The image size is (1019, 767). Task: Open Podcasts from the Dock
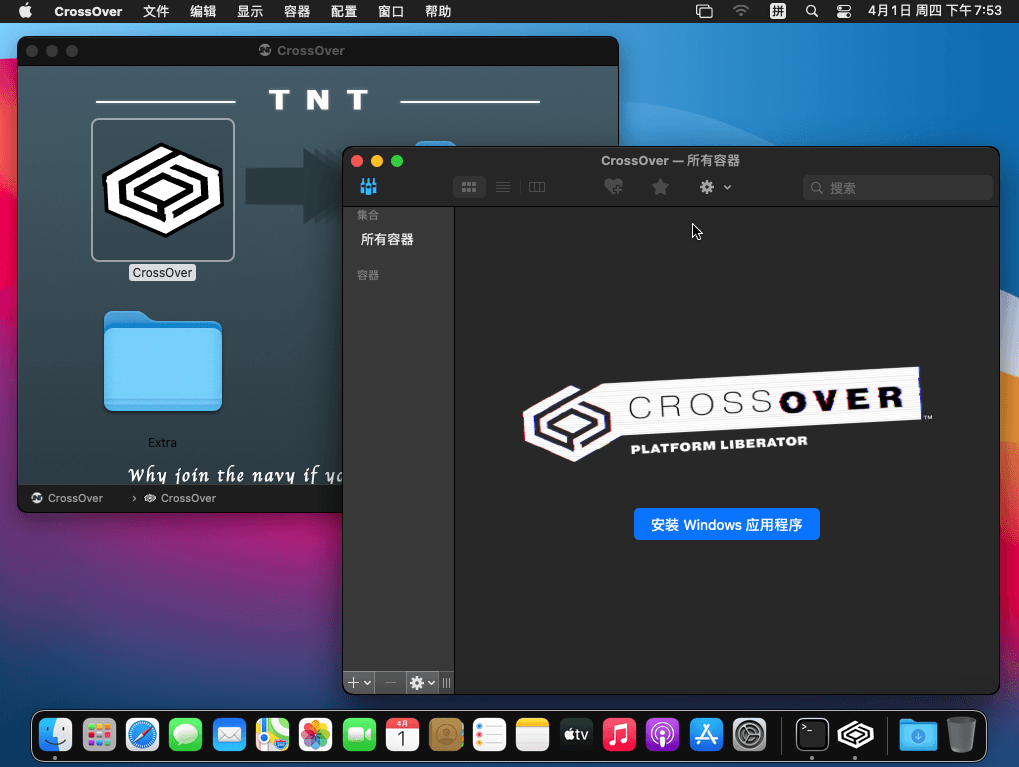pyautogui.click(x=662, y=735)
